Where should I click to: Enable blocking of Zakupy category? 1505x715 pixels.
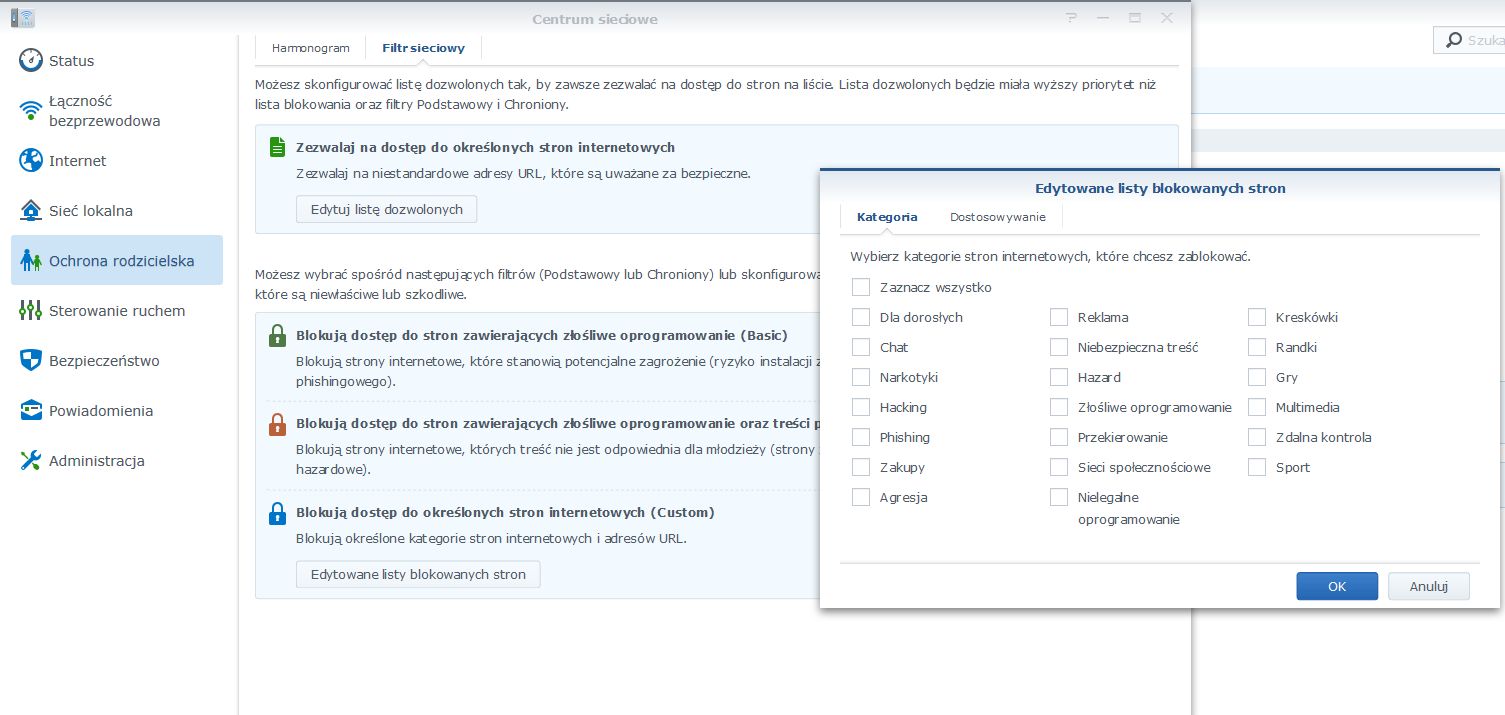pos(861,467)
